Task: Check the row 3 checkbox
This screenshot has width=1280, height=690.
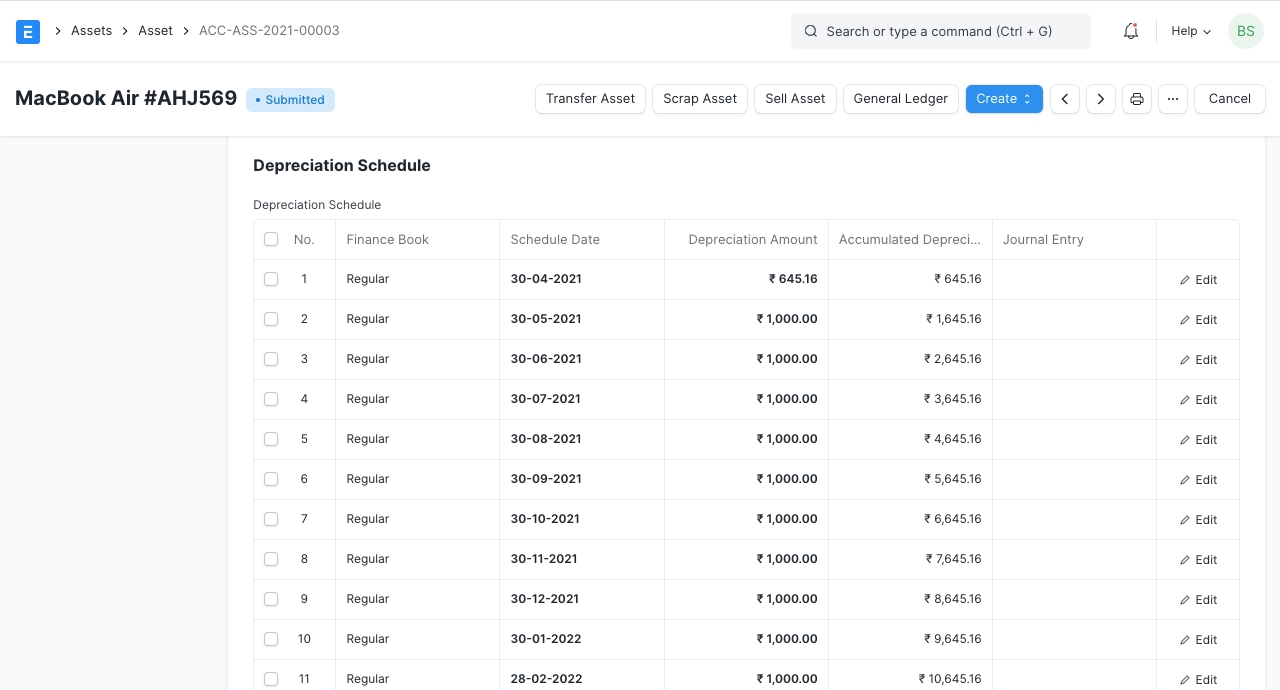Action: tap(271, 359)
